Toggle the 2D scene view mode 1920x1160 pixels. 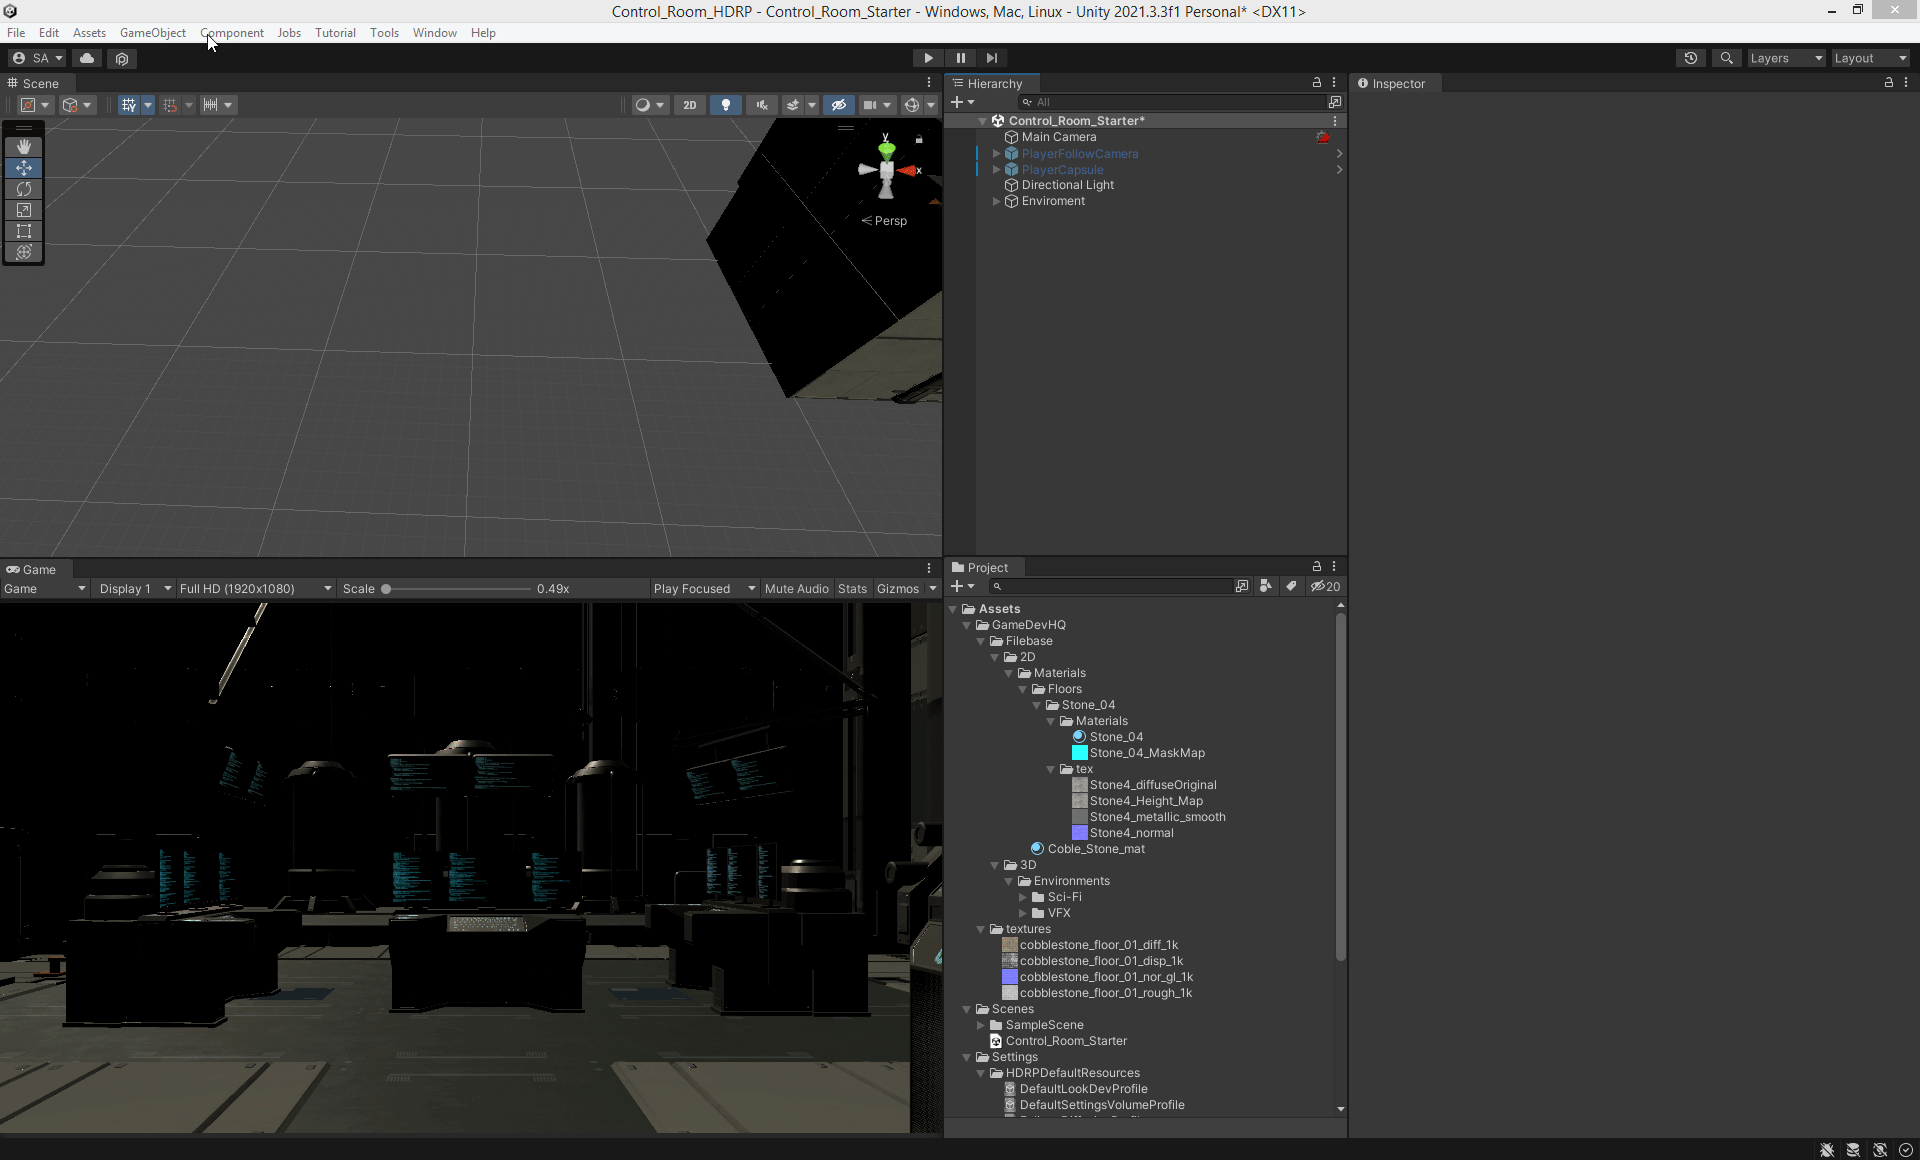pos(689,105)
